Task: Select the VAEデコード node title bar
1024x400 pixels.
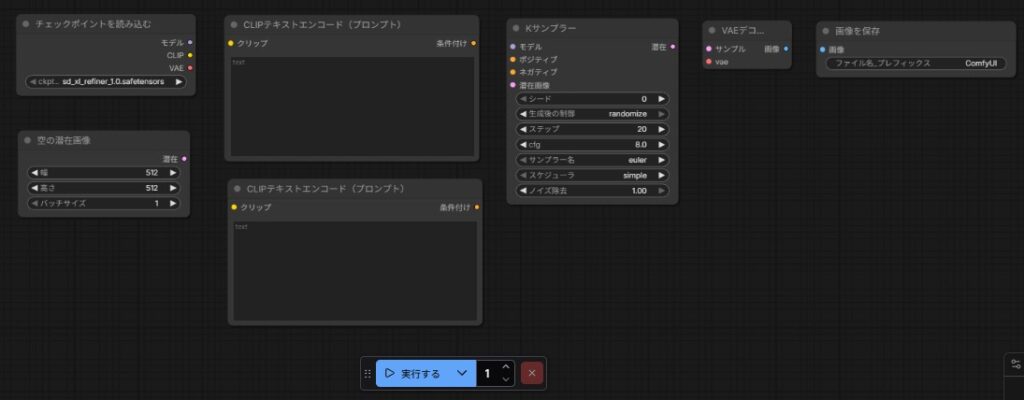Action: point(748,30)
